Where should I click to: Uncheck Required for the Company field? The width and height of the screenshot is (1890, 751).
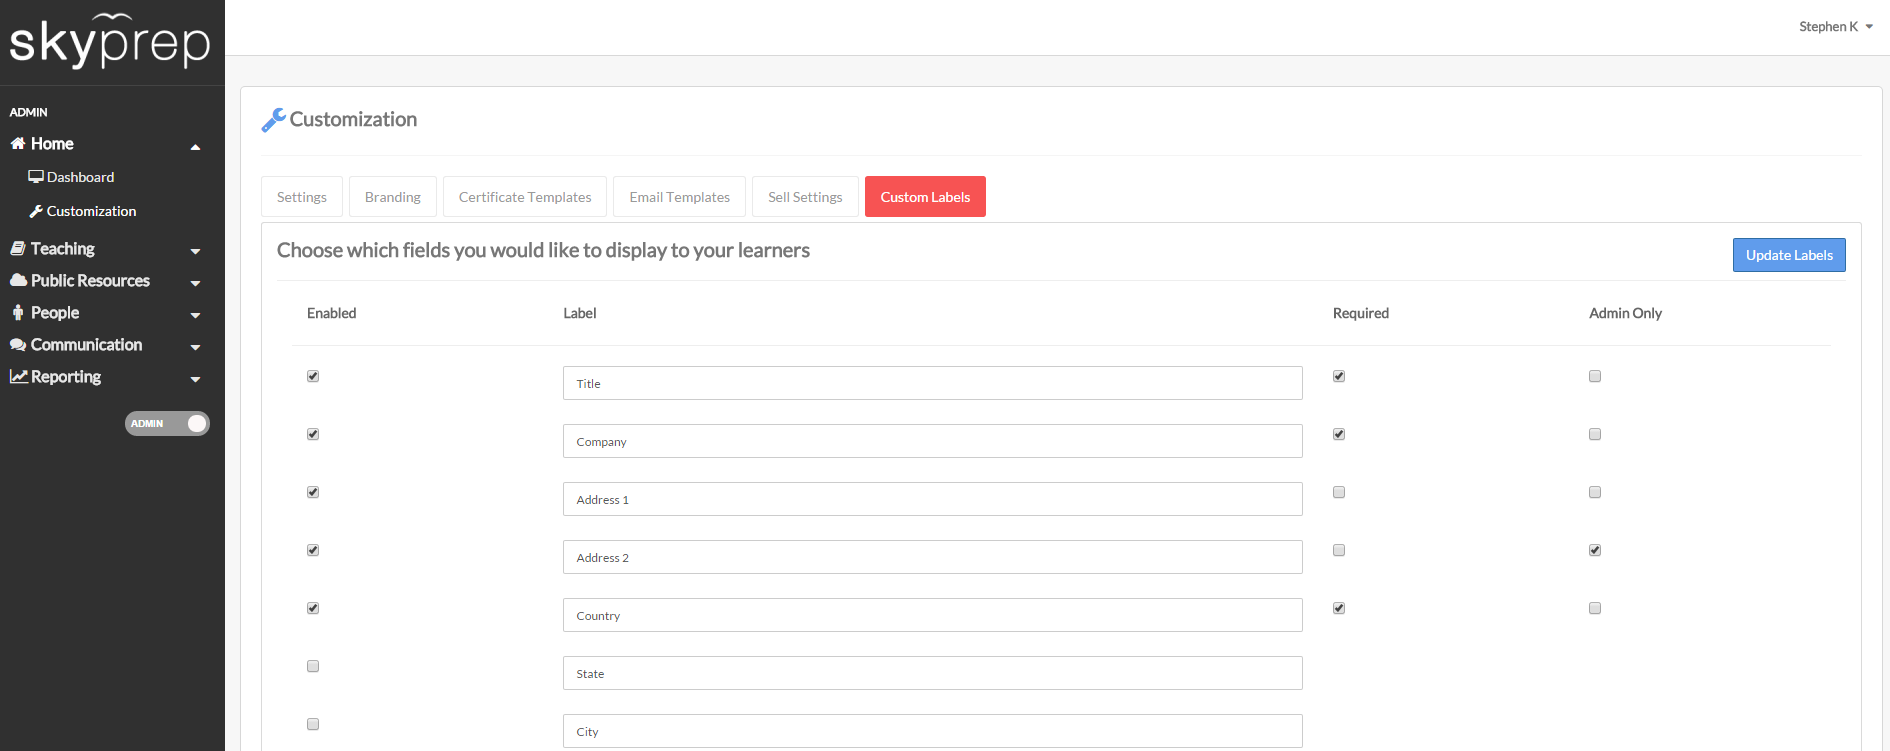(1339, 434)
